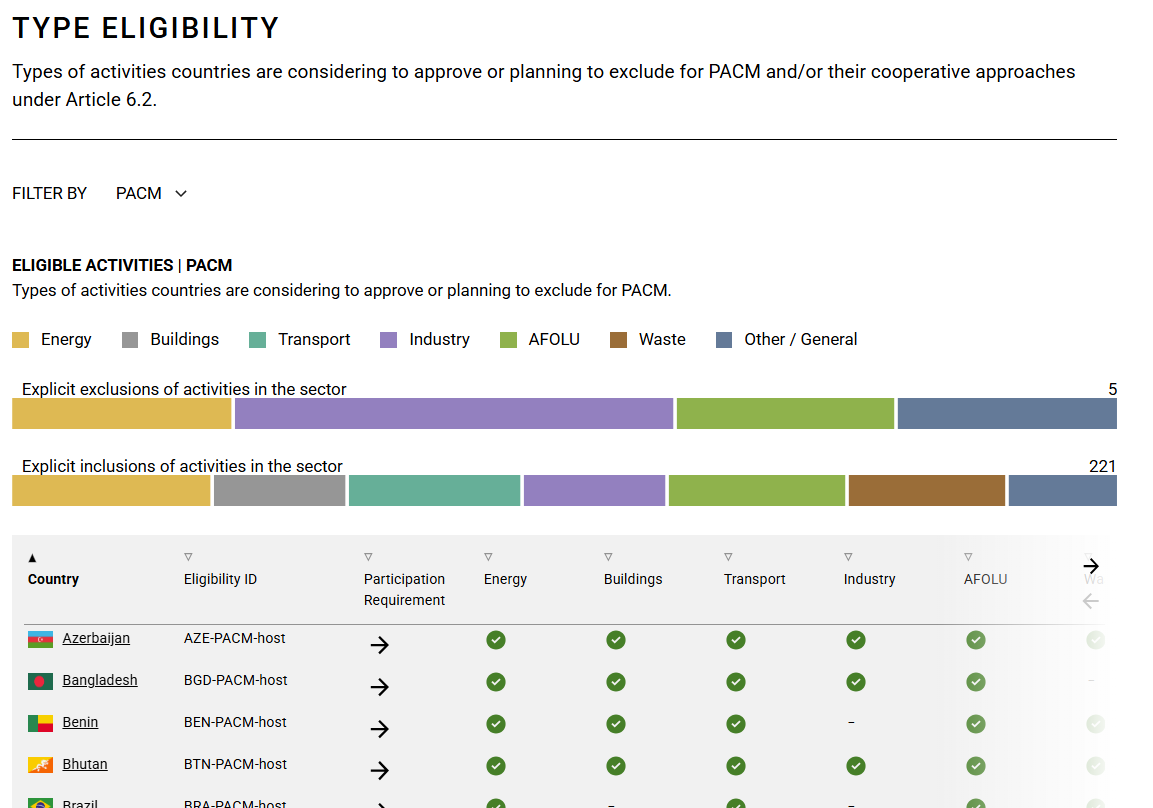Toggle Waste legend item

coord(648,340)
